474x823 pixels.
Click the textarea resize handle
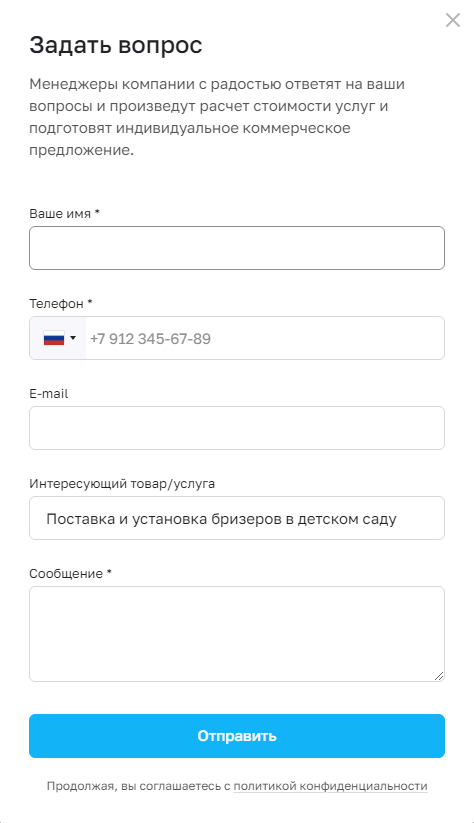point(439,676)
